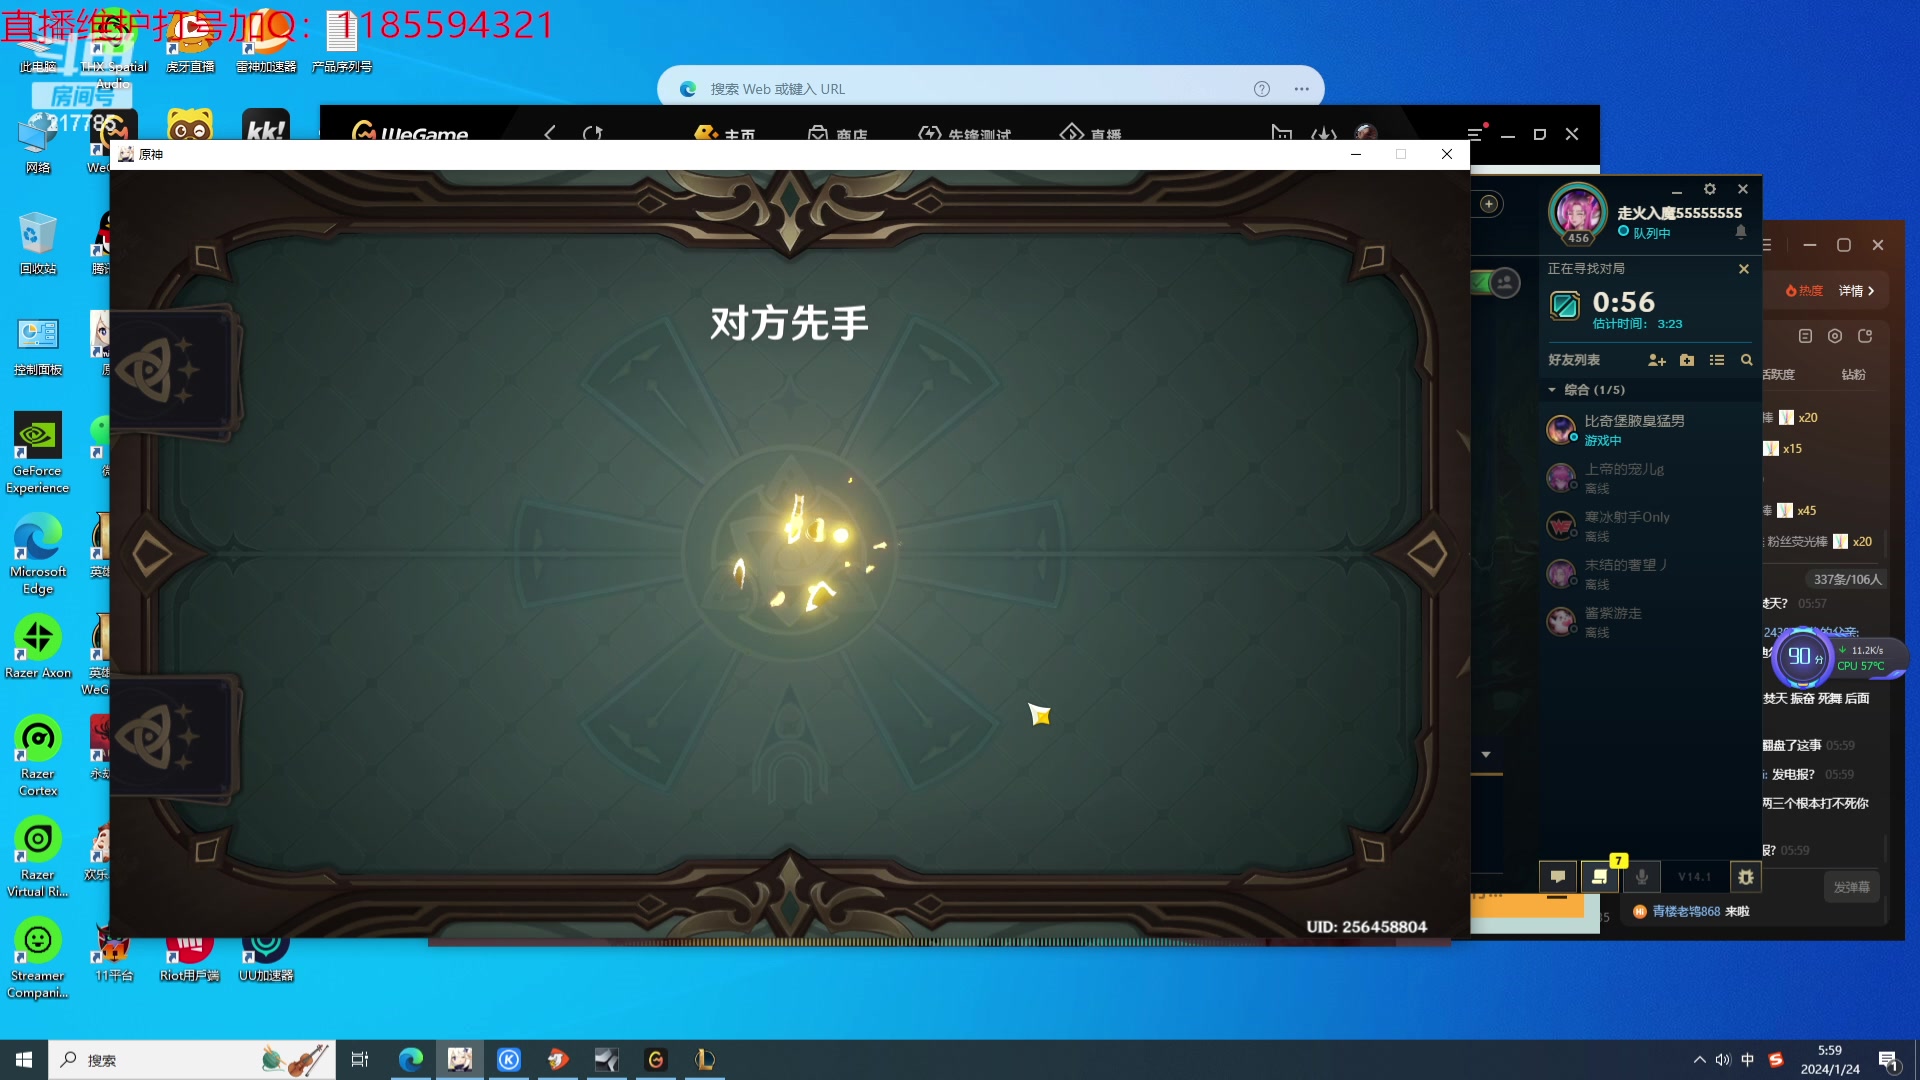The image size is (1920, 1080).
Task: Show hidden system tray icons
Action: pyautogui.click(x=1700, y=1060)
